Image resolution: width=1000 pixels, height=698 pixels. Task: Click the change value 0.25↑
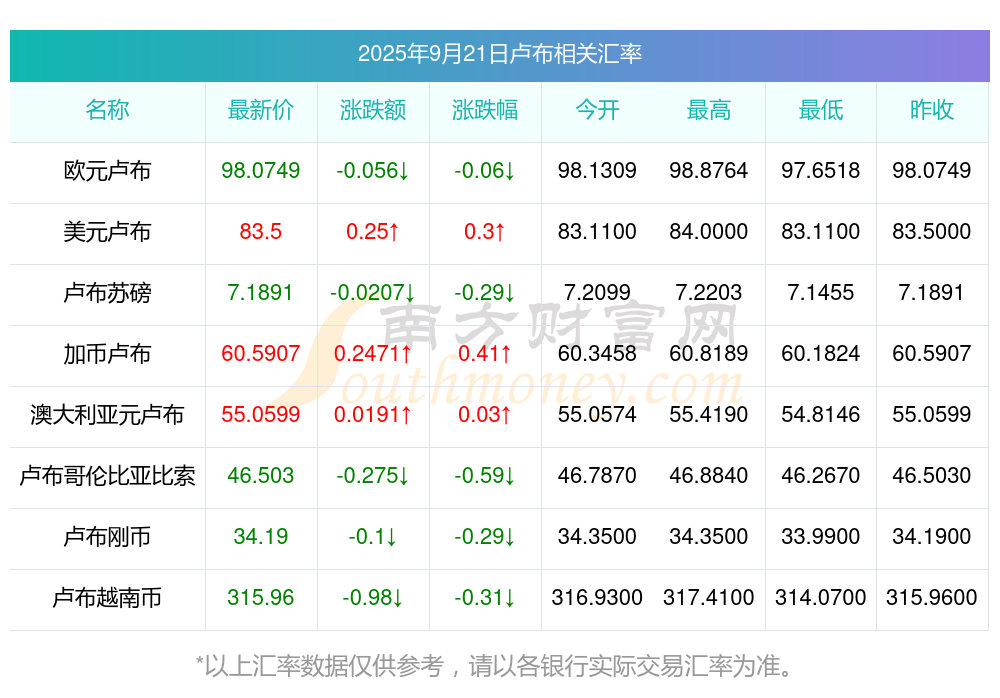(373, 231)
